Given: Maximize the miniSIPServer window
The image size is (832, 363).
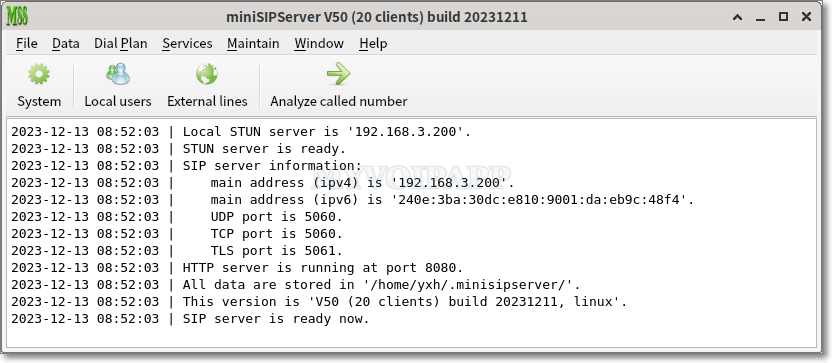Looking at the screenshot, I should pos(783,17).
